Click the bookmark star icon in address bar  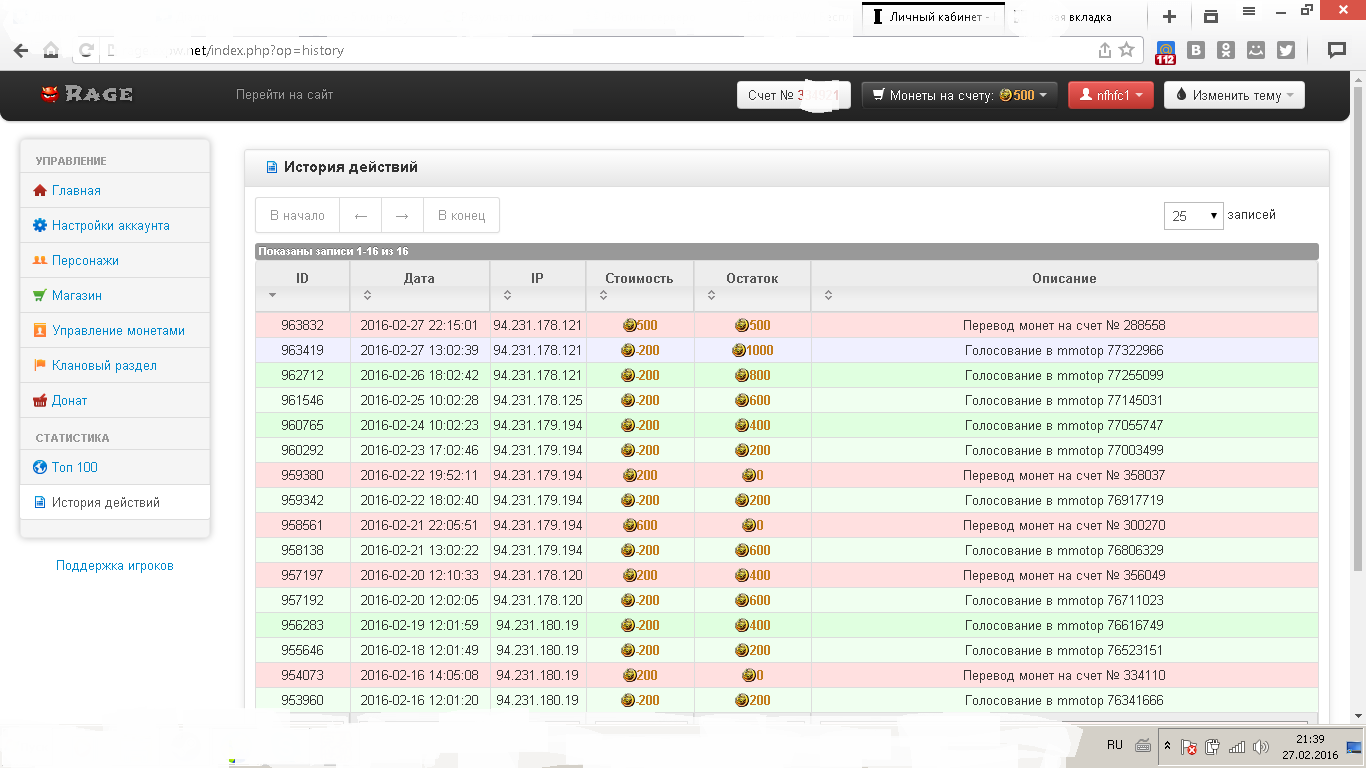click(1127, 50)
